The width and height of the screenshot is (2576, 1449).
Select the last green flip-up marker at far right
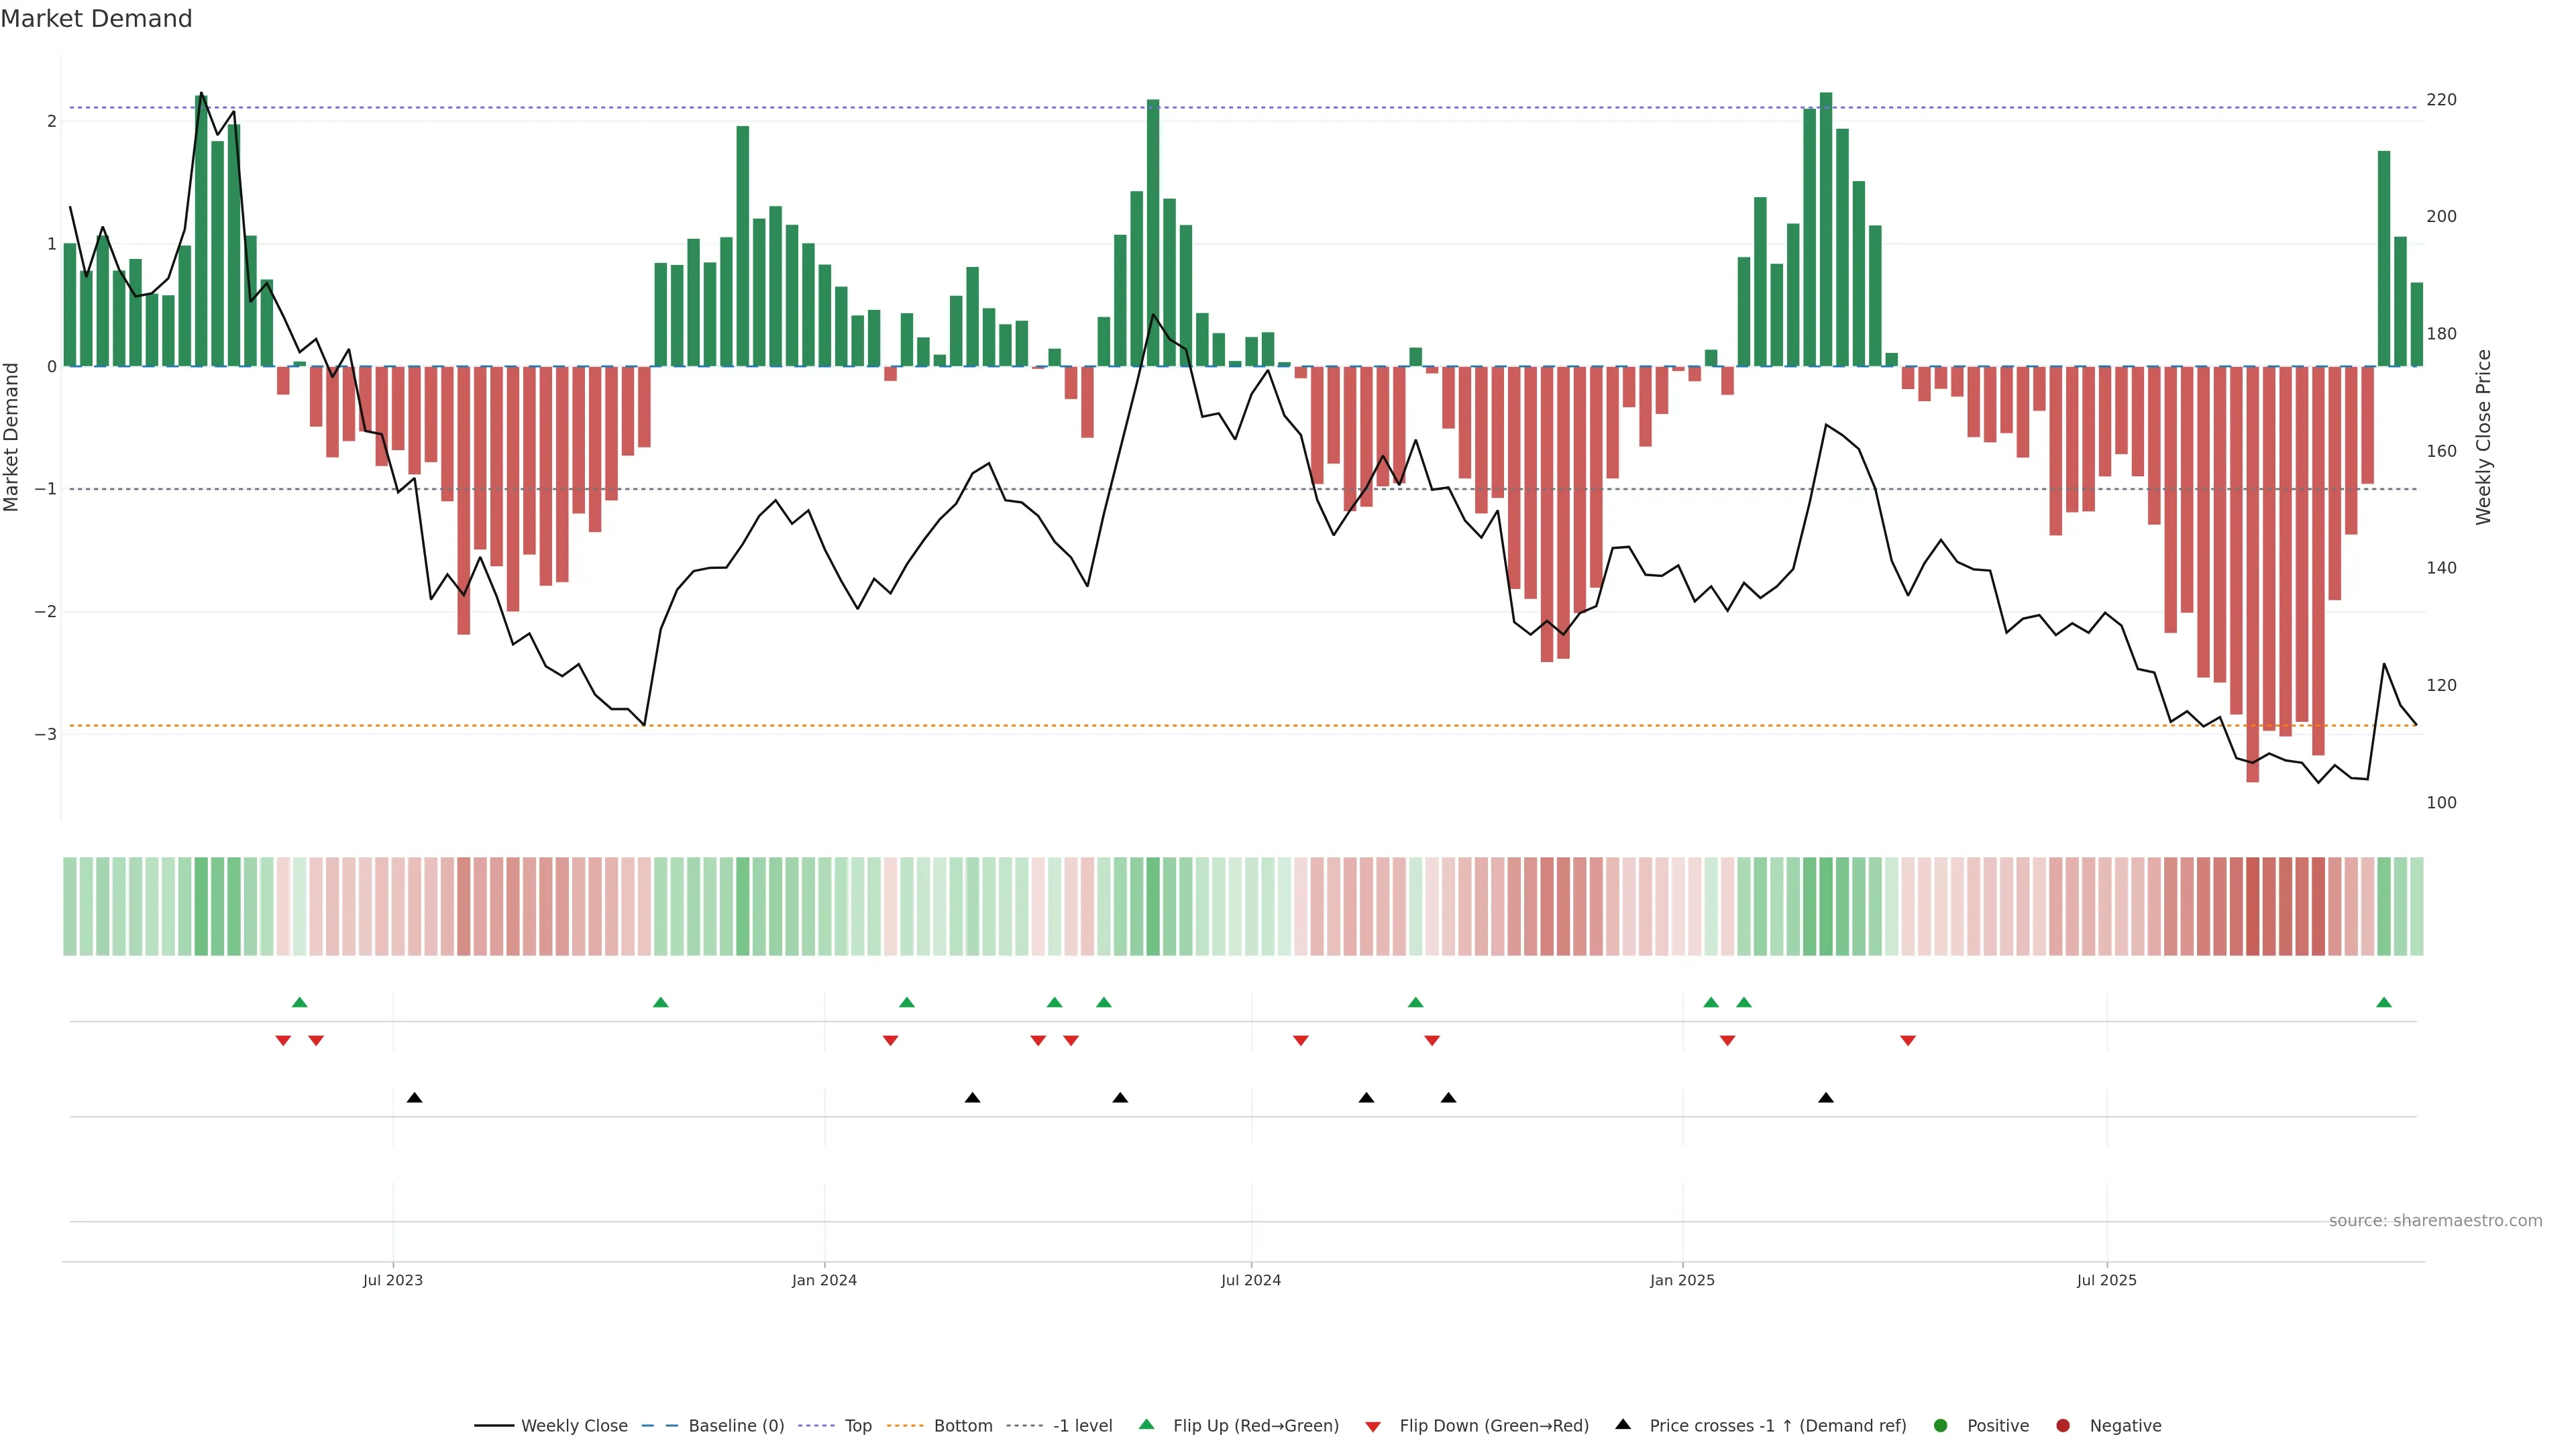[2384, 1003]
